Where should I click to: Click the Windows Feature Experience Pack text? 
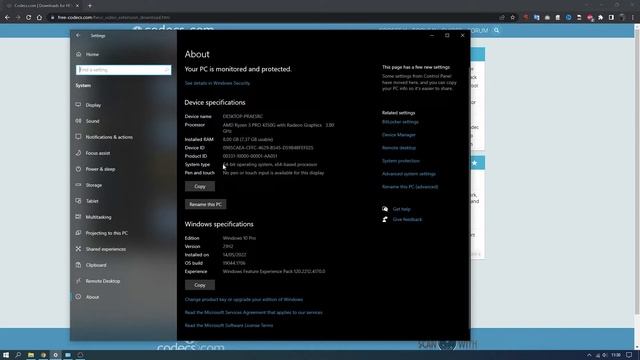pyautogui.click(x=274, y=272)
